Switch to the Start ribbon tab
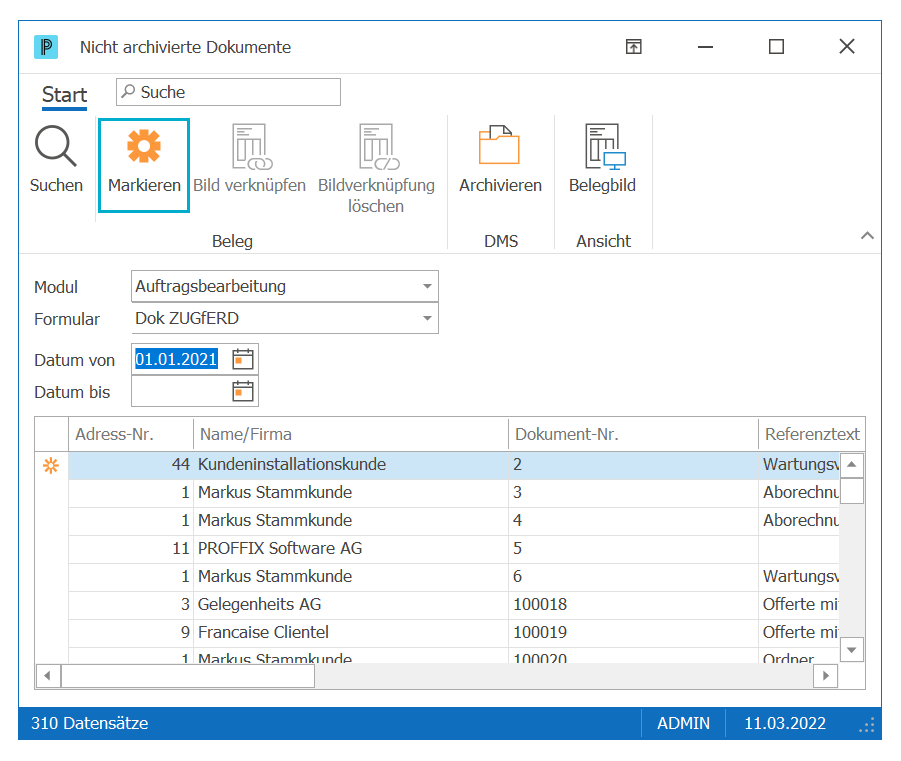Image resolution: width=901 pixels, height=761 pixels. [x=64, y=94]
